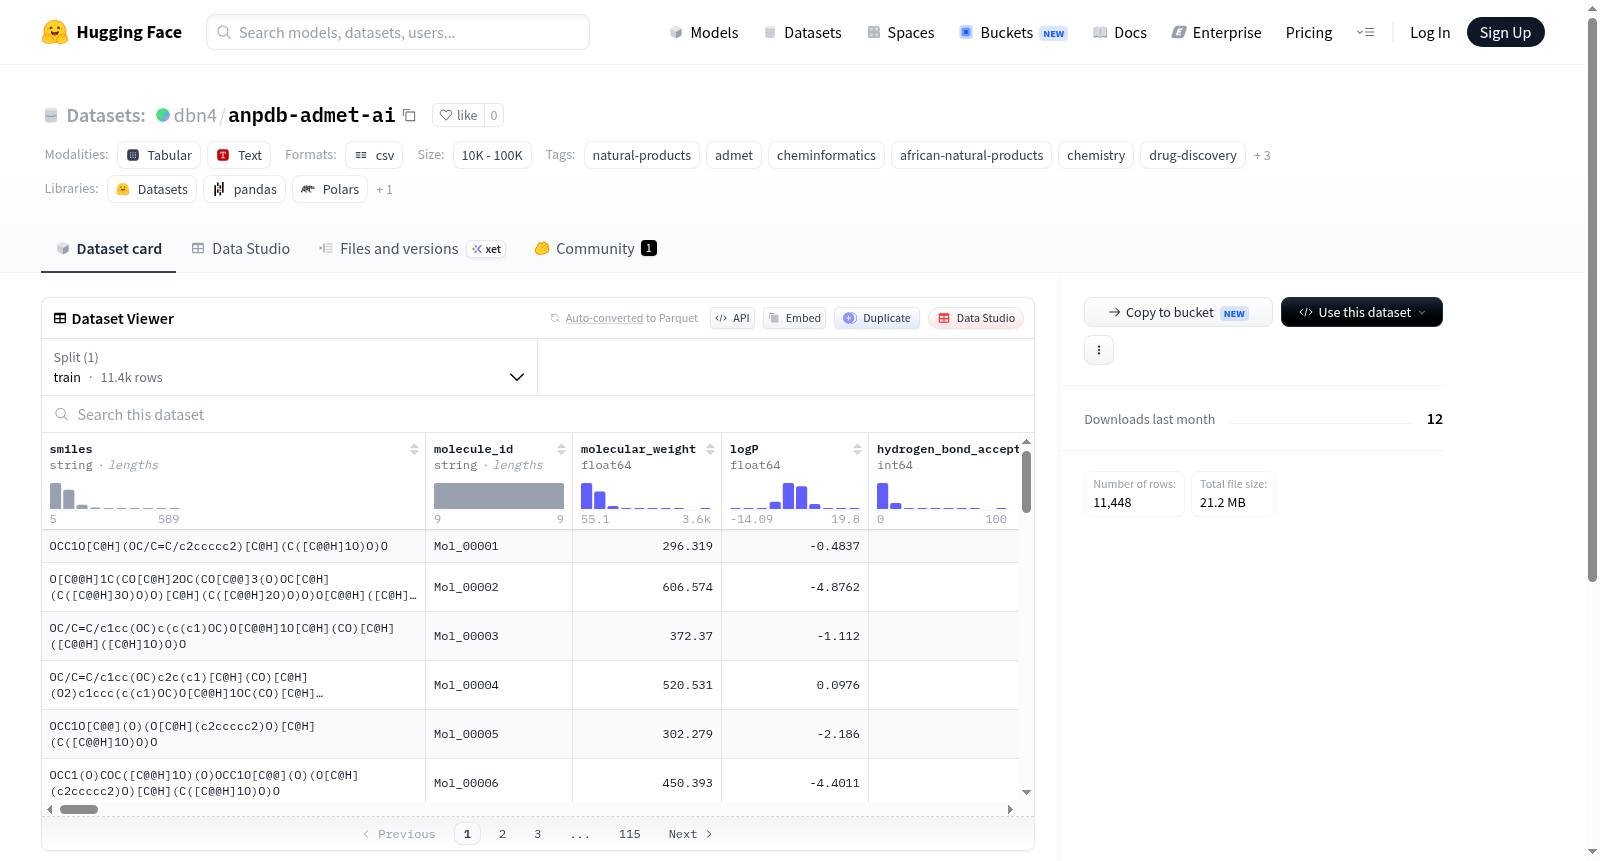This screenshot has width=1600, height=861.
Task: Select the 10K - 100K size tag
Action: (492, 155)
